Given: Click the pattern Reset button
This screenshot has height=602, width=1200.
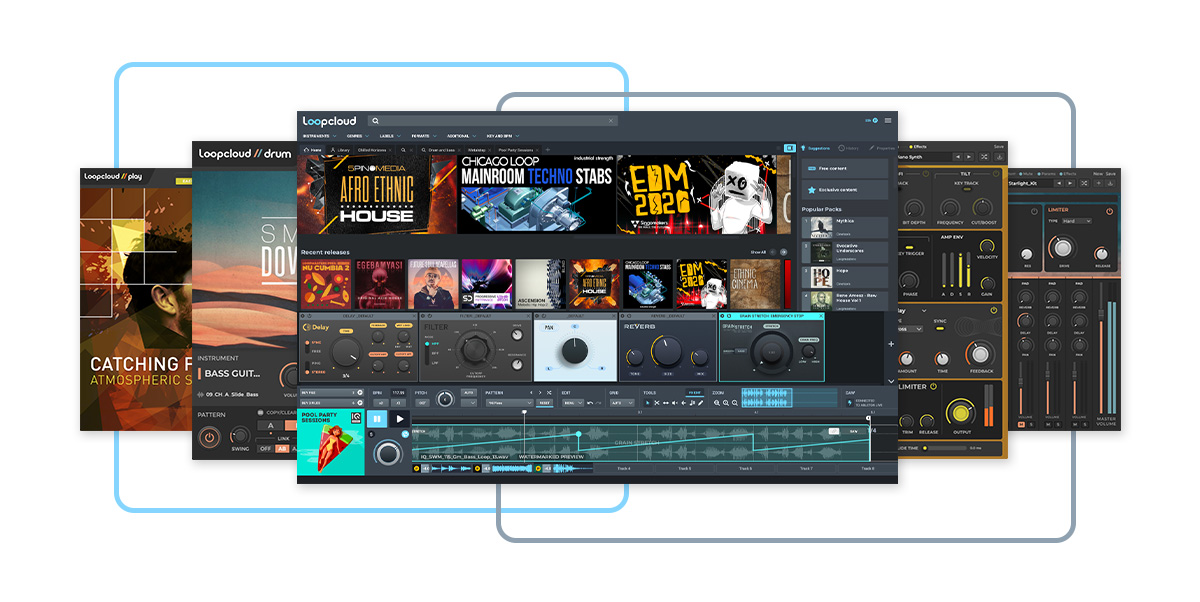Looking at the screenshot, I should click(545, 403).
